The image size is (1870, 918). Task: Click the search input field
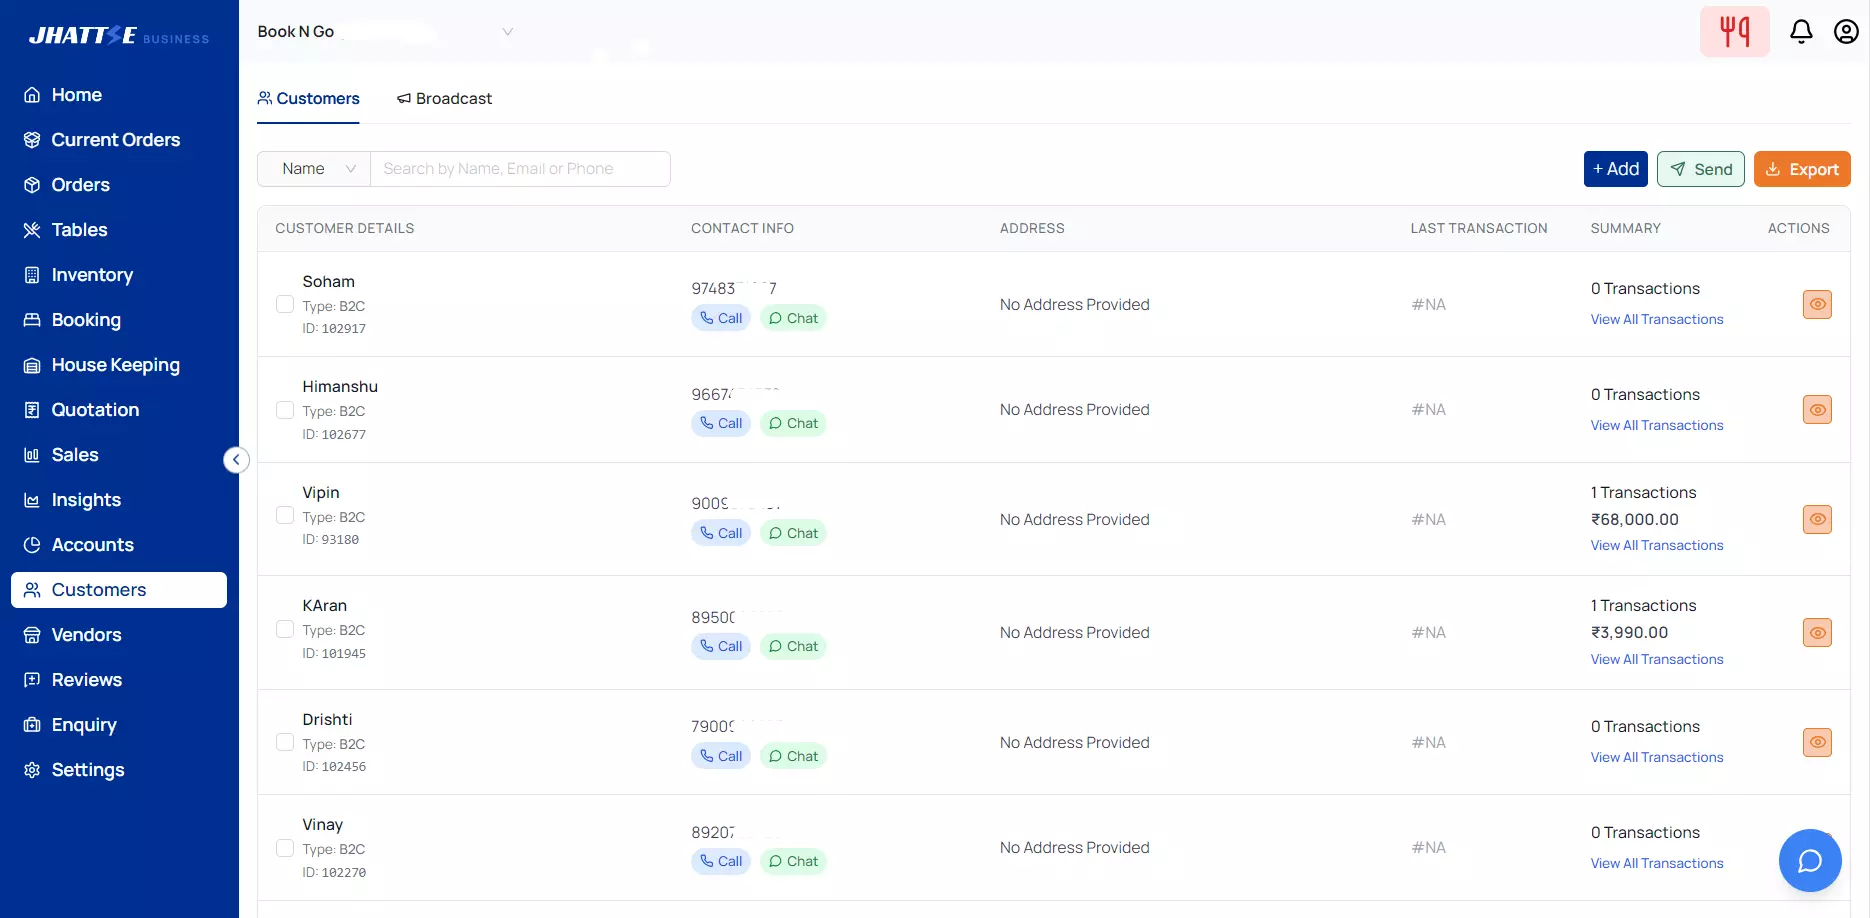pos(520,168)
